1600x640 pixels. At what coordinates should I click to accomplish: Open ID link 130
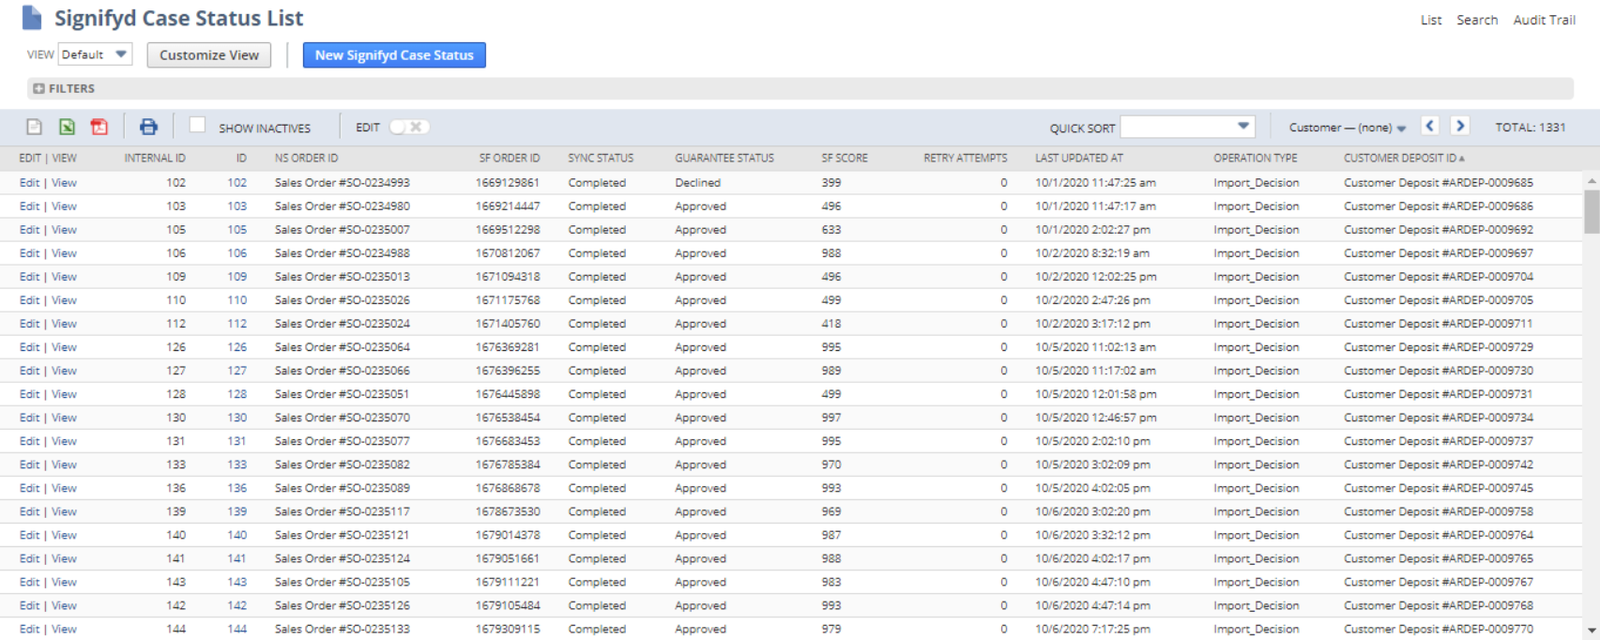pos(237,418)
